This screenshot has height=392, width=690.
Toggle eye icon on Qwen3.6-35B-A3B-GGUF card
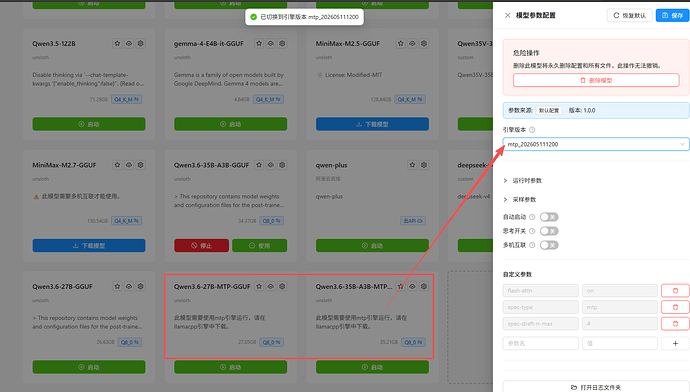pyautogui.click(x=271, y=165)
